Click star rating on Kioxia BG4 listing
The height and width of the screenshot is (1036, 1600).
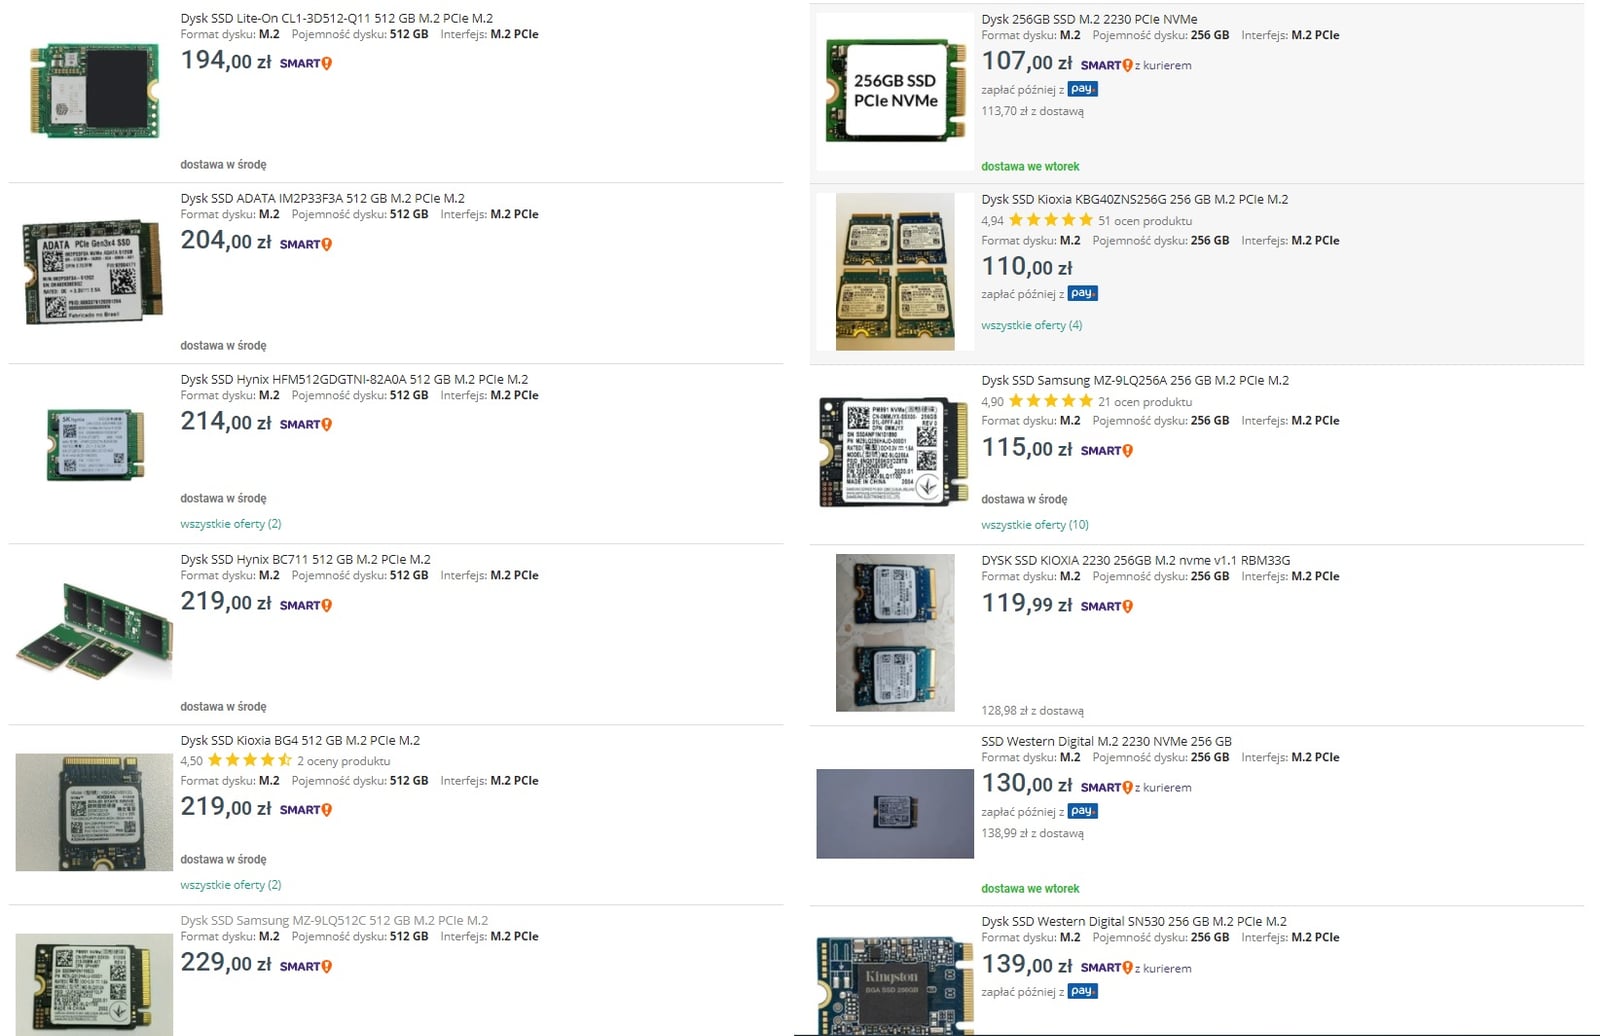point(249,760)
